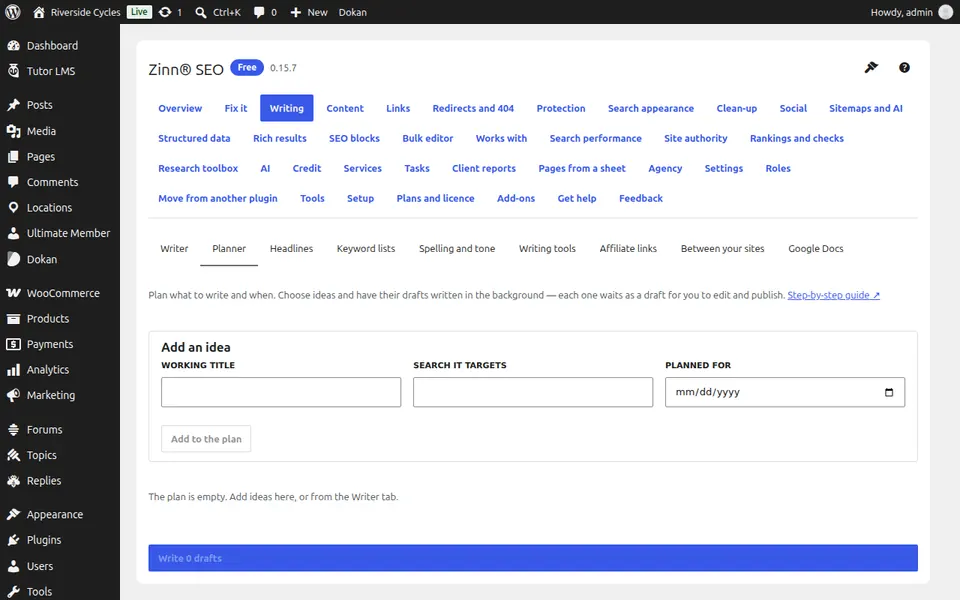Open the Step-by-step guide link

834,295
